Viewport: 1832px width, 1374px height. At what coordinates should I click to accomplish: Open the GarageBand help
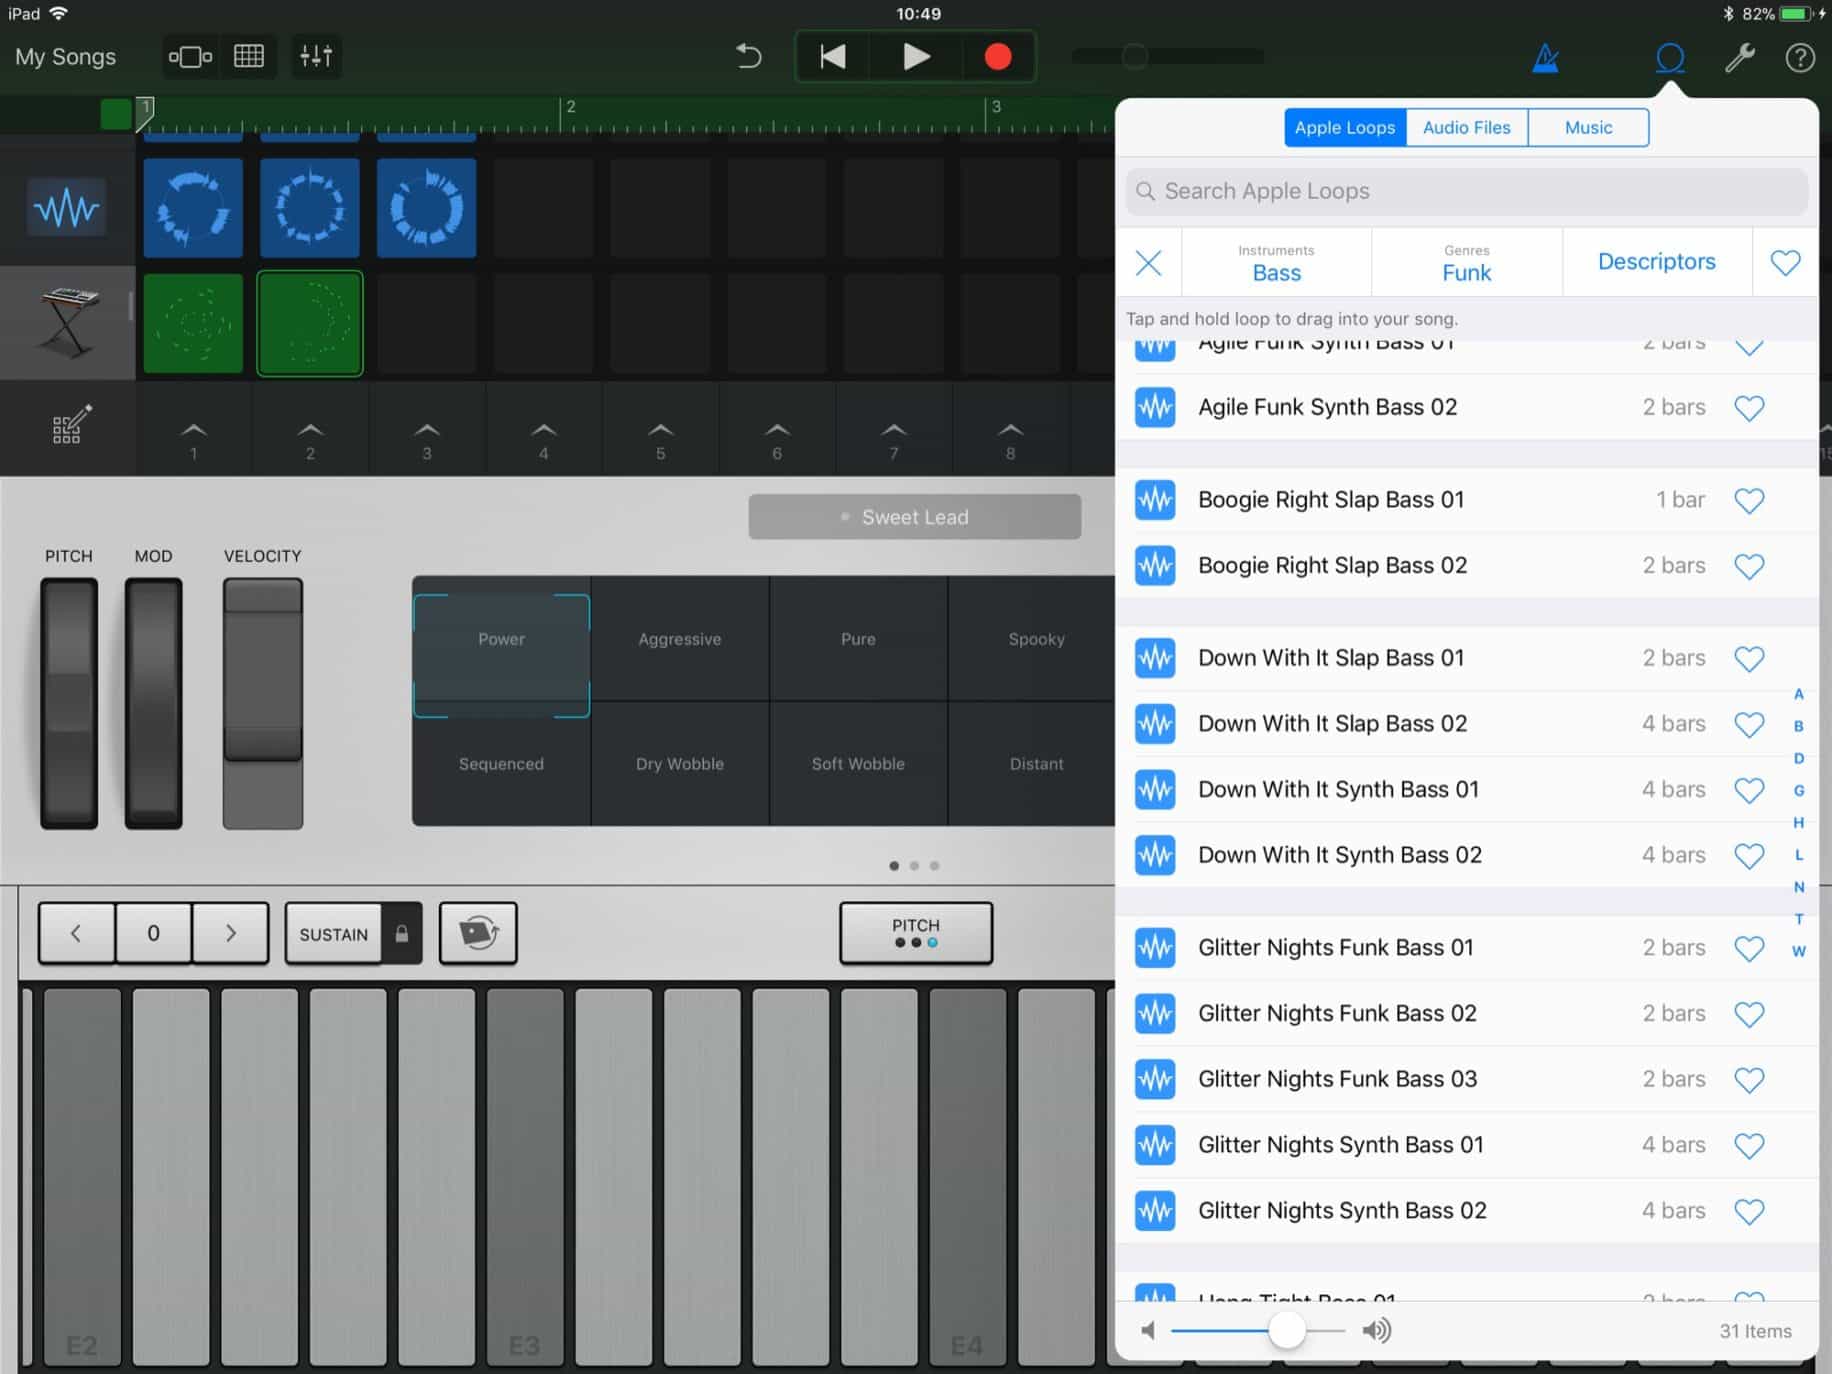coord(1799,57)
